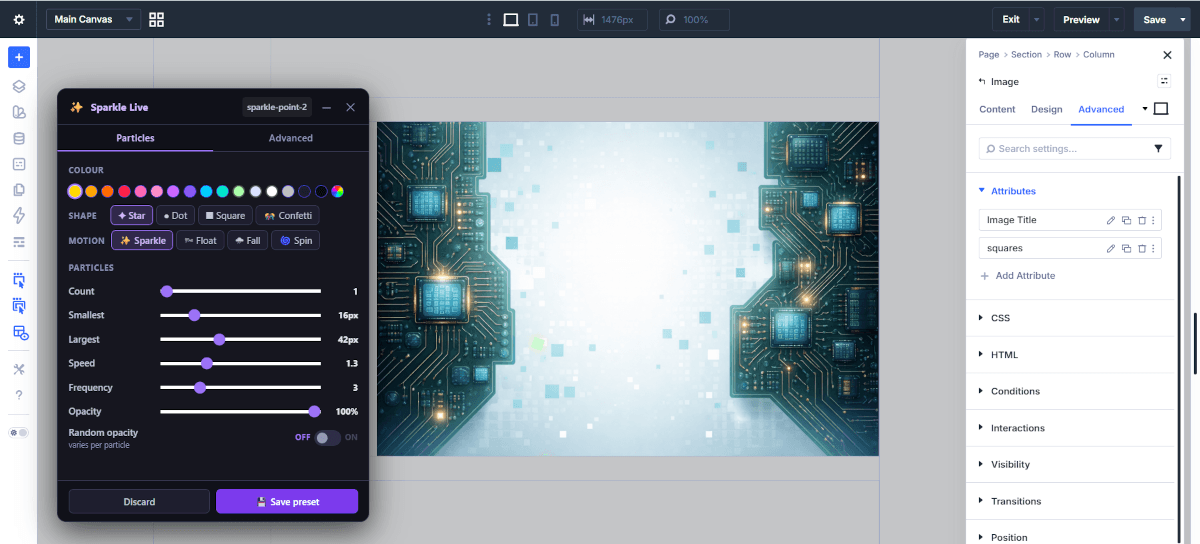This screenshot has width=1200, height=544.
Task: Duplicate the squares attribute
Action: (1126, 248)
